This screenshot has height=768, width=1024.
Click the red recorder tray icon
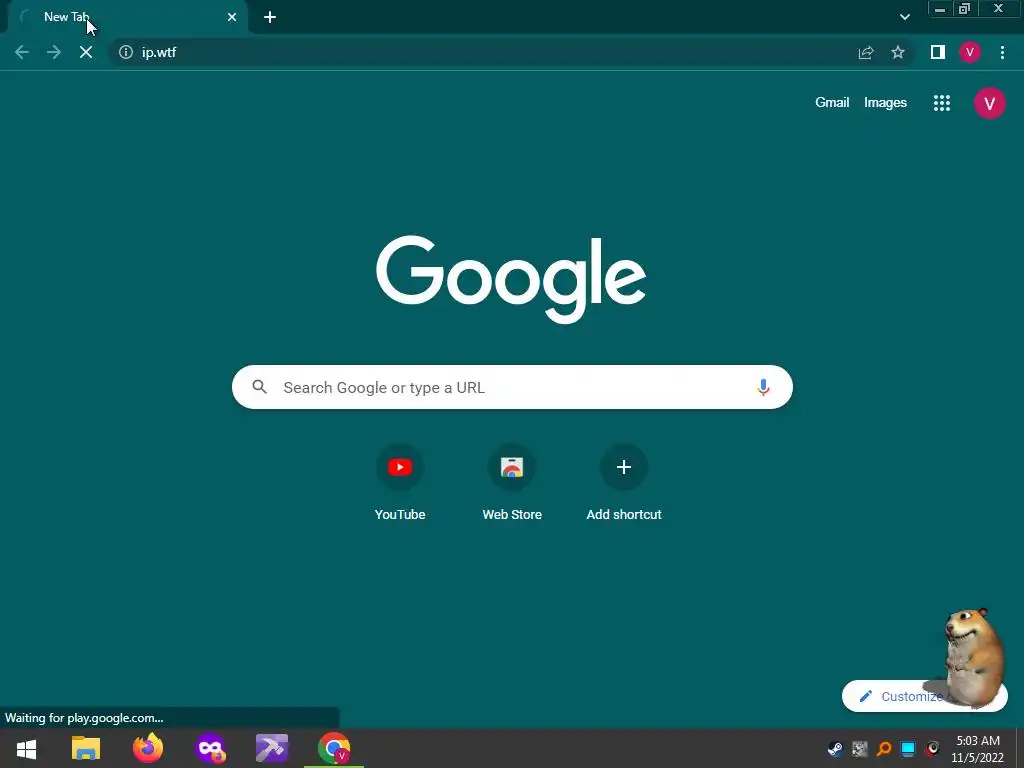click(933, 748)
